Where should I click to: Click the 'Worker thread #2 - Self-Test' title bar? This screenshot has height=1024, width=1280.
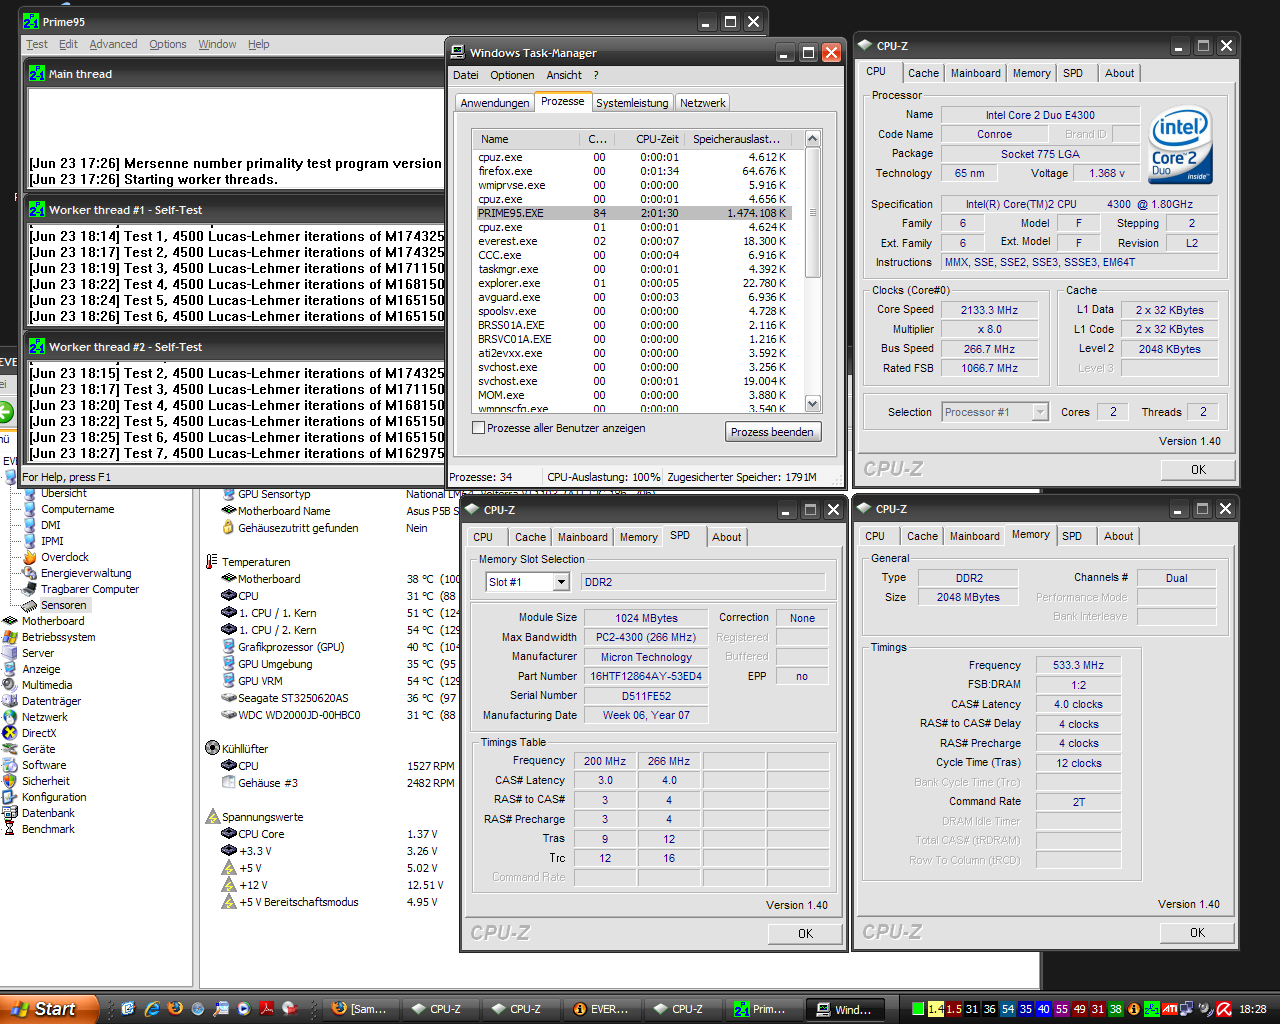coord(235,347)
